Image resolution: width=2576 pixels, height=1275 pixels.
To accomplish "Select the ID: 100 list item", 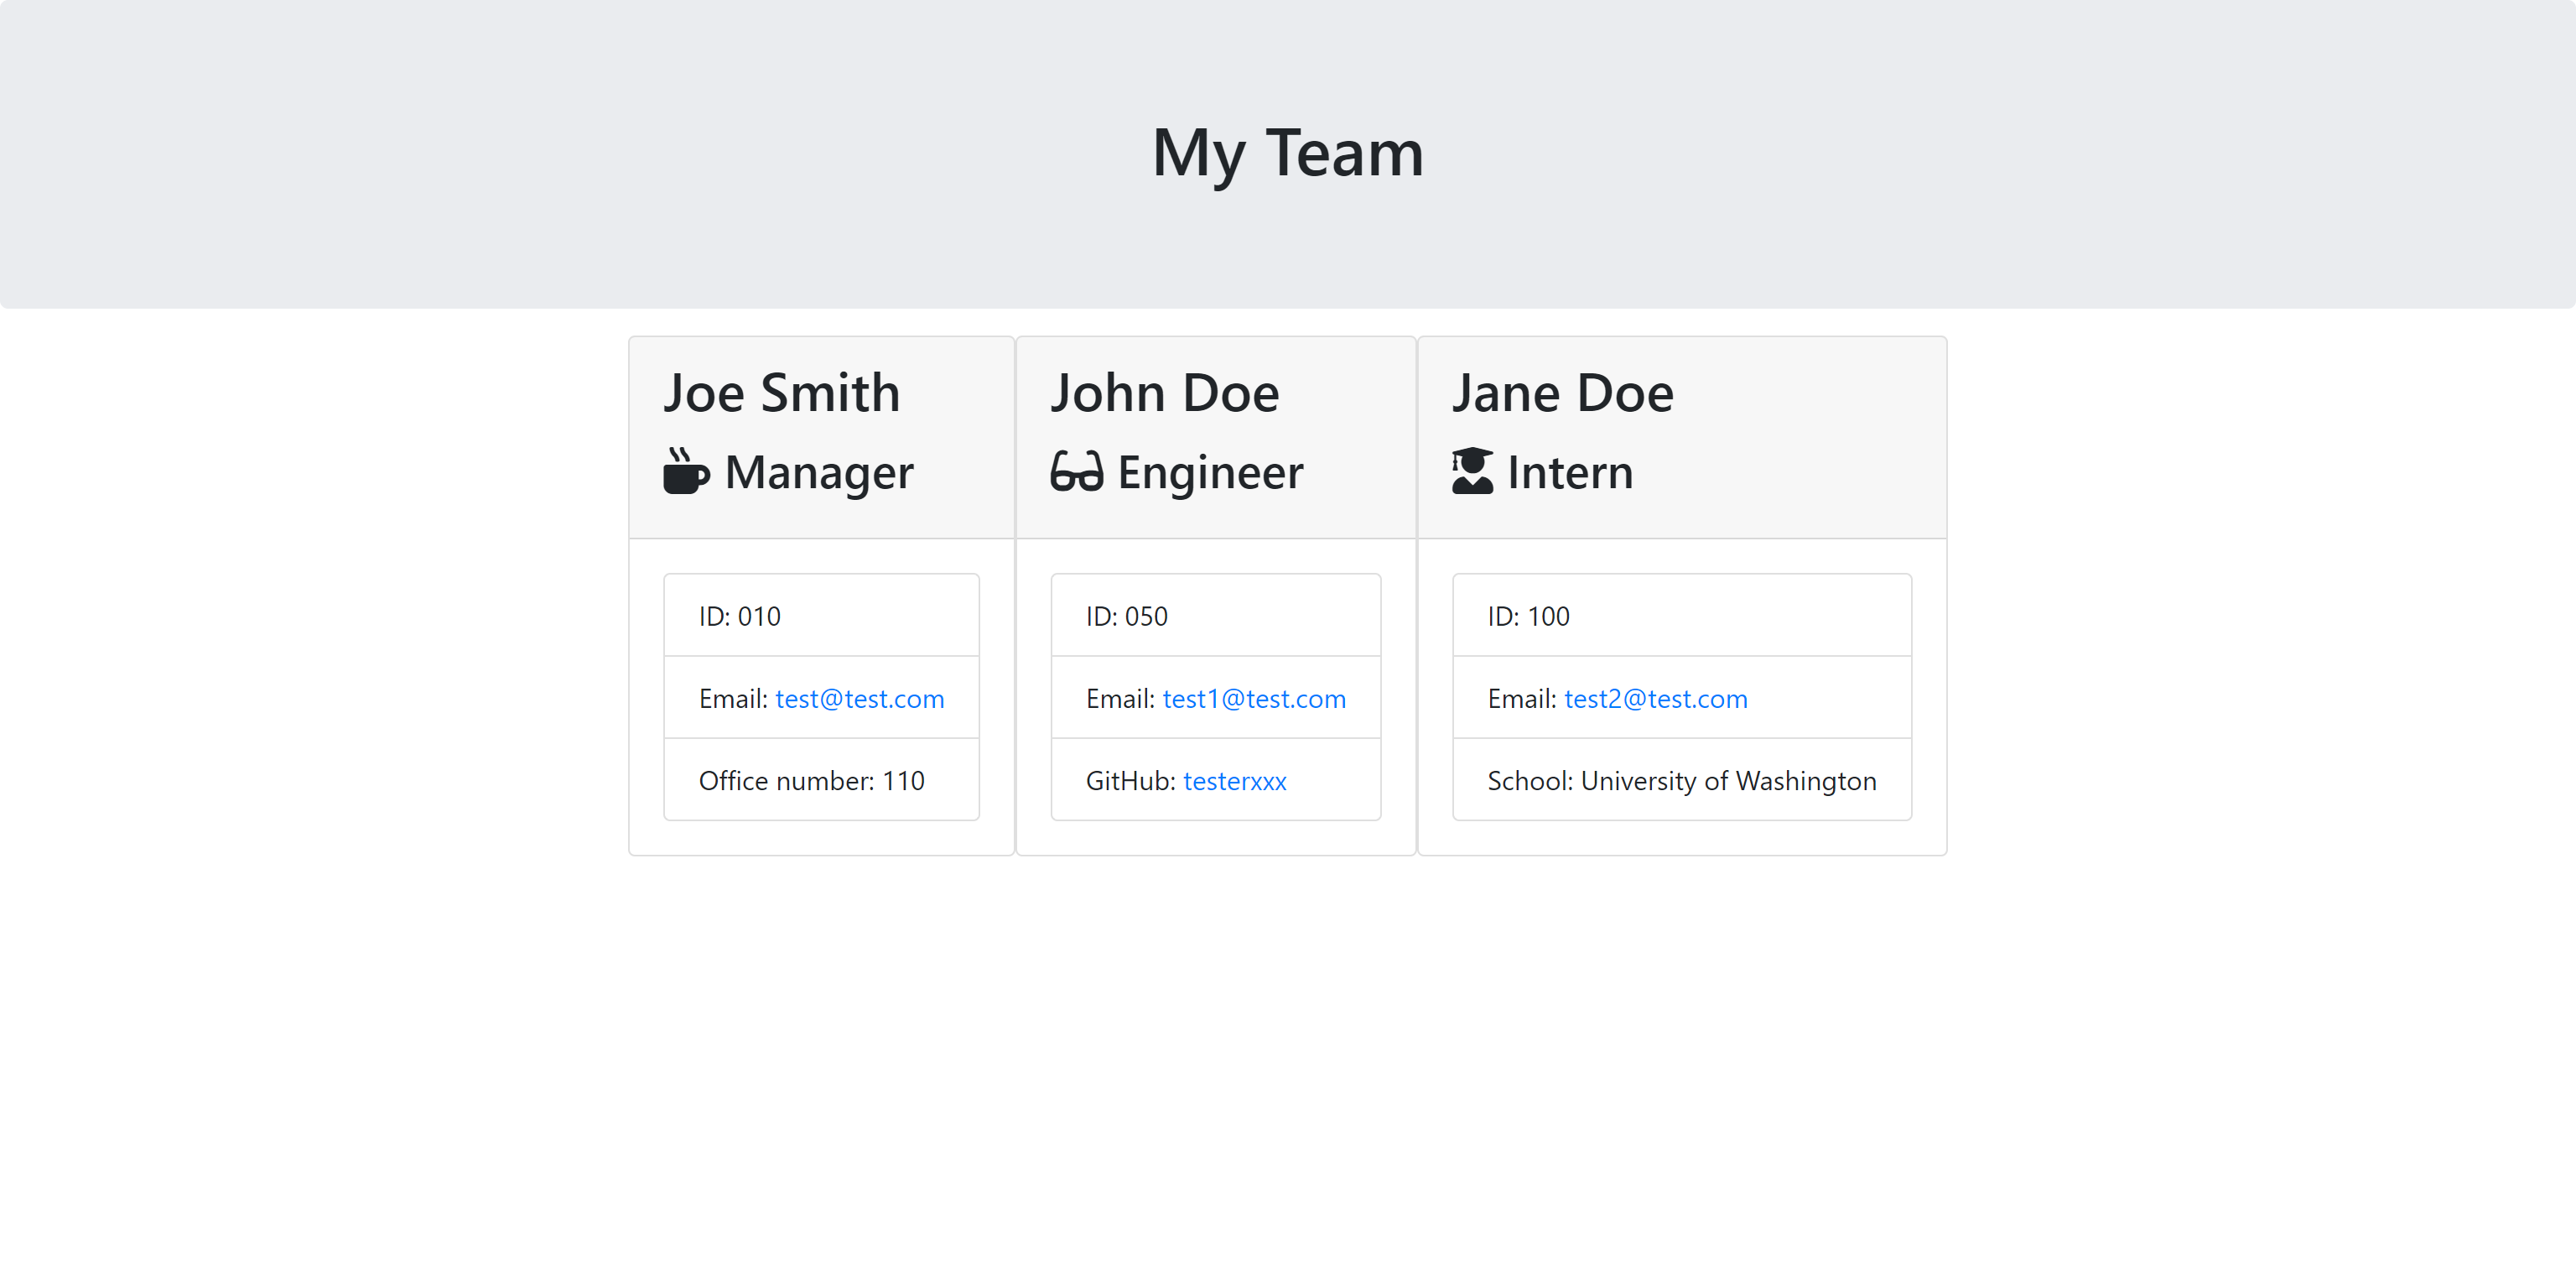I will click(1528, 616).
